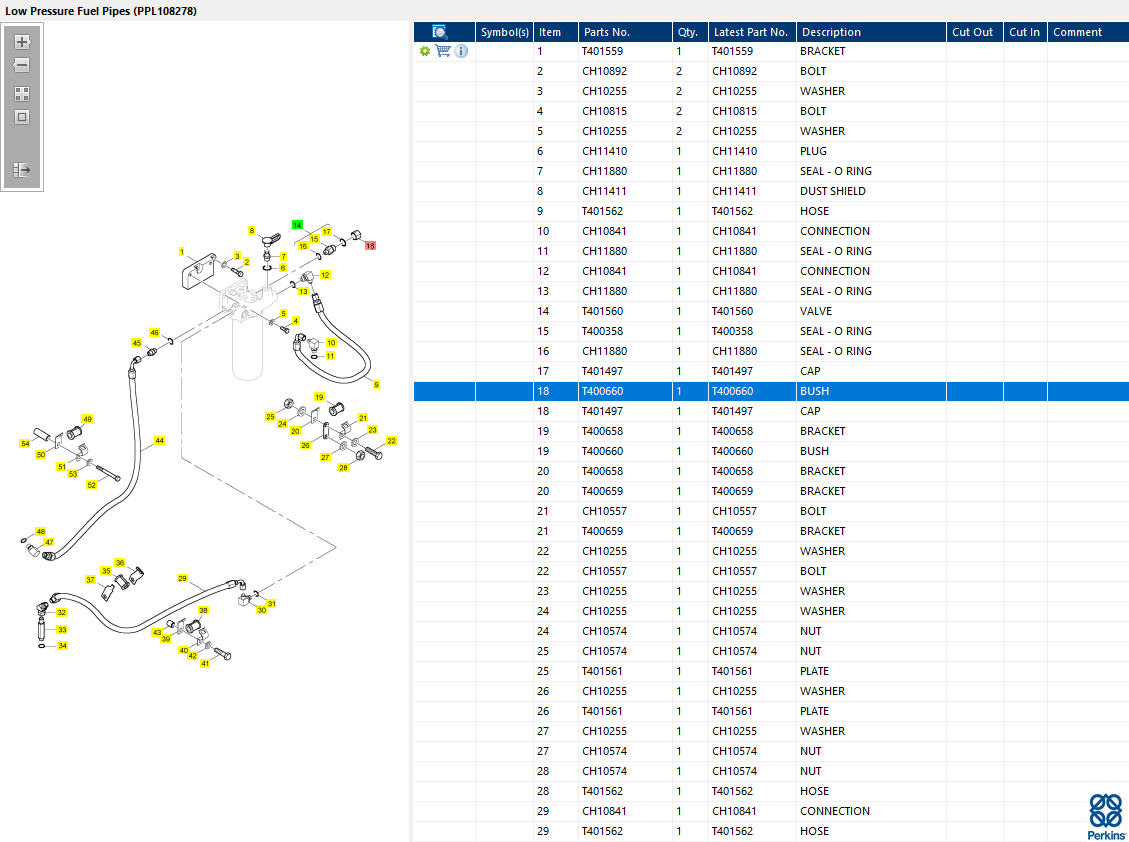Select item 25 PLATE row
1129x842 pixels.
771,671
